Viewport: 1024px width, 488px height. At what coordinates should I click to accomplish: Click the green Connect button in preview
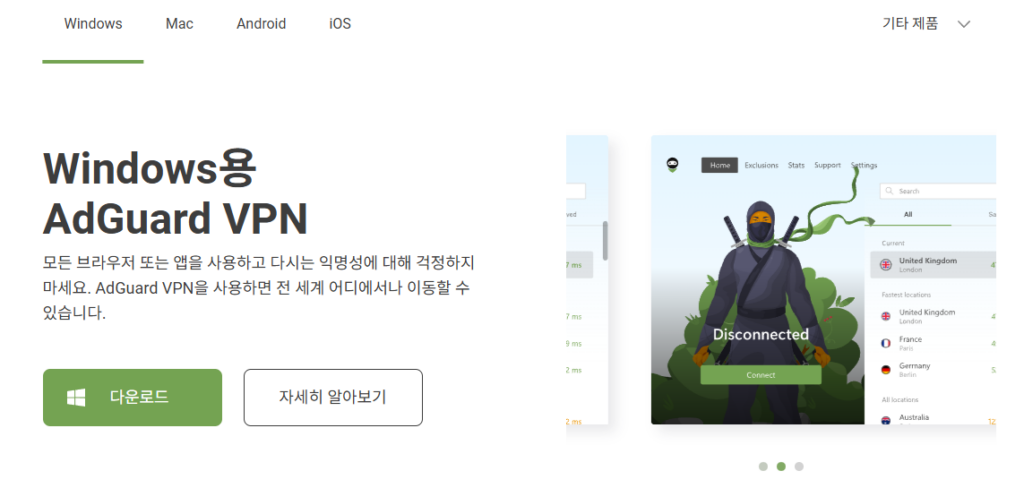click(x=761, y=375)
